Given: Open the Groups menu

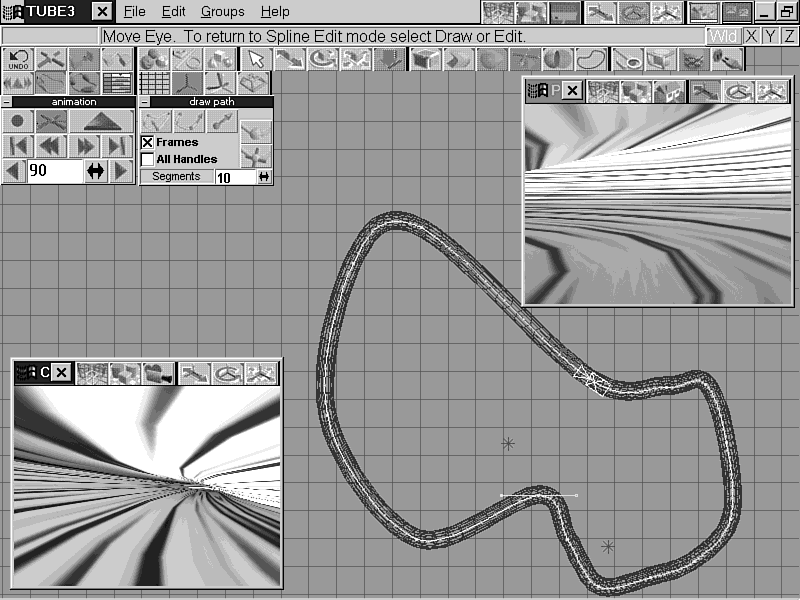Looking at the screenshot, I should (x=222, y=12).
